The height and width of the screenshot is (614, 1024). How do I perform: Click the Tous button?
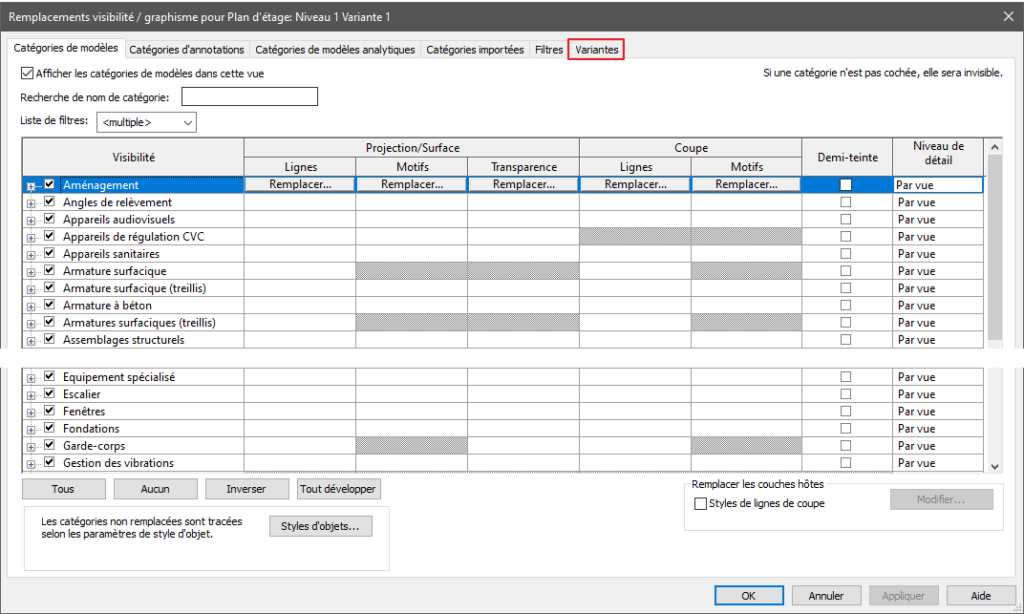click(63, 489)
